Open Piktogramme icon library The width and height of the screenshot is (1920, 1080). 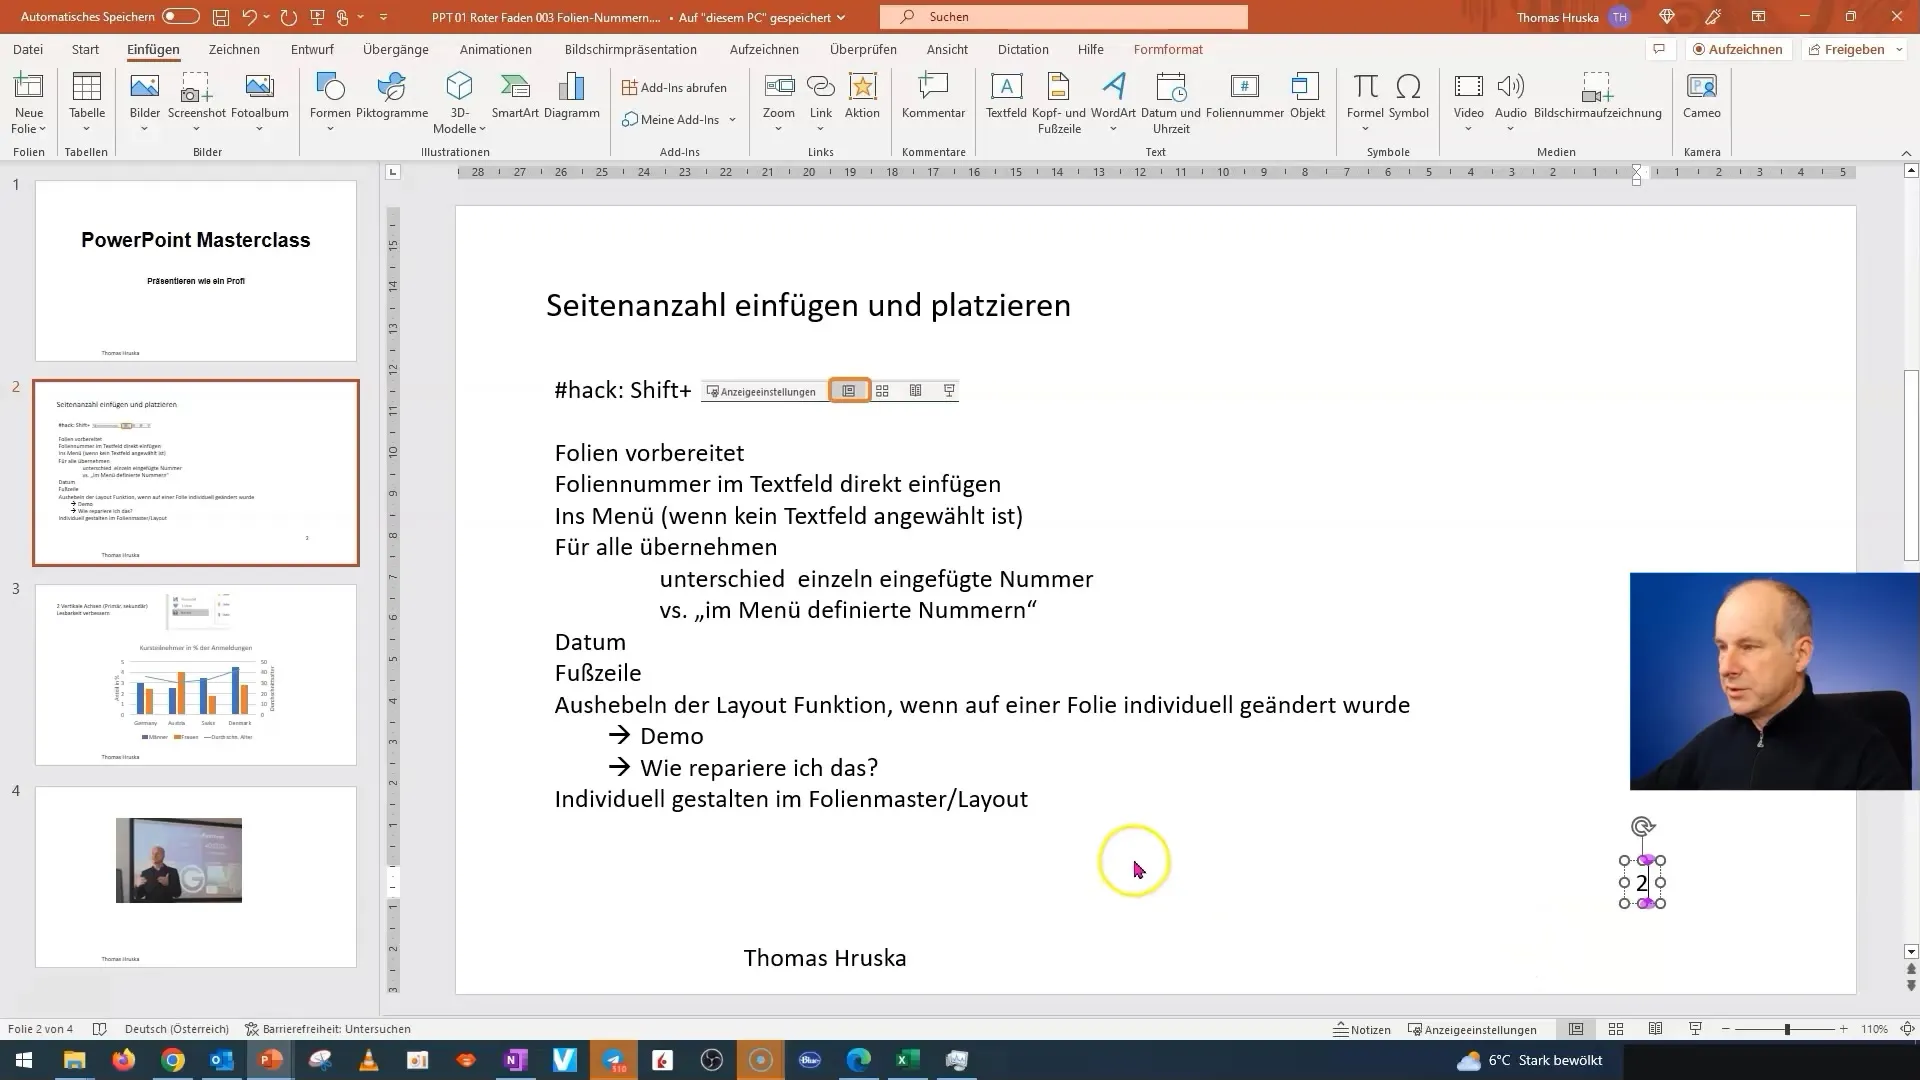392,96
